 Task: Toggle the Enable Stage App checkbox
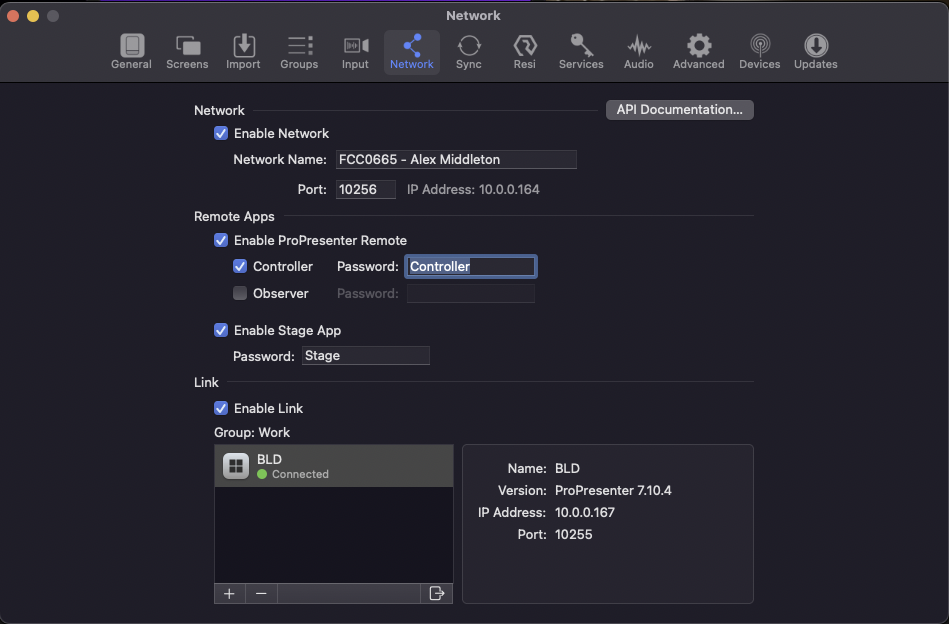click(x=221, y=330)
